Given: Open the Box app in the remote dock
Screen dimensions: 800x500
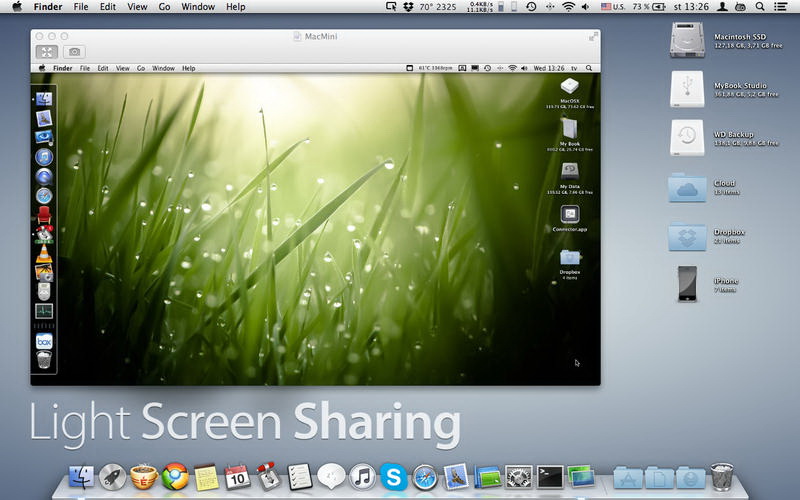Looking at the screenshot, I should click(x=44, y=341).
